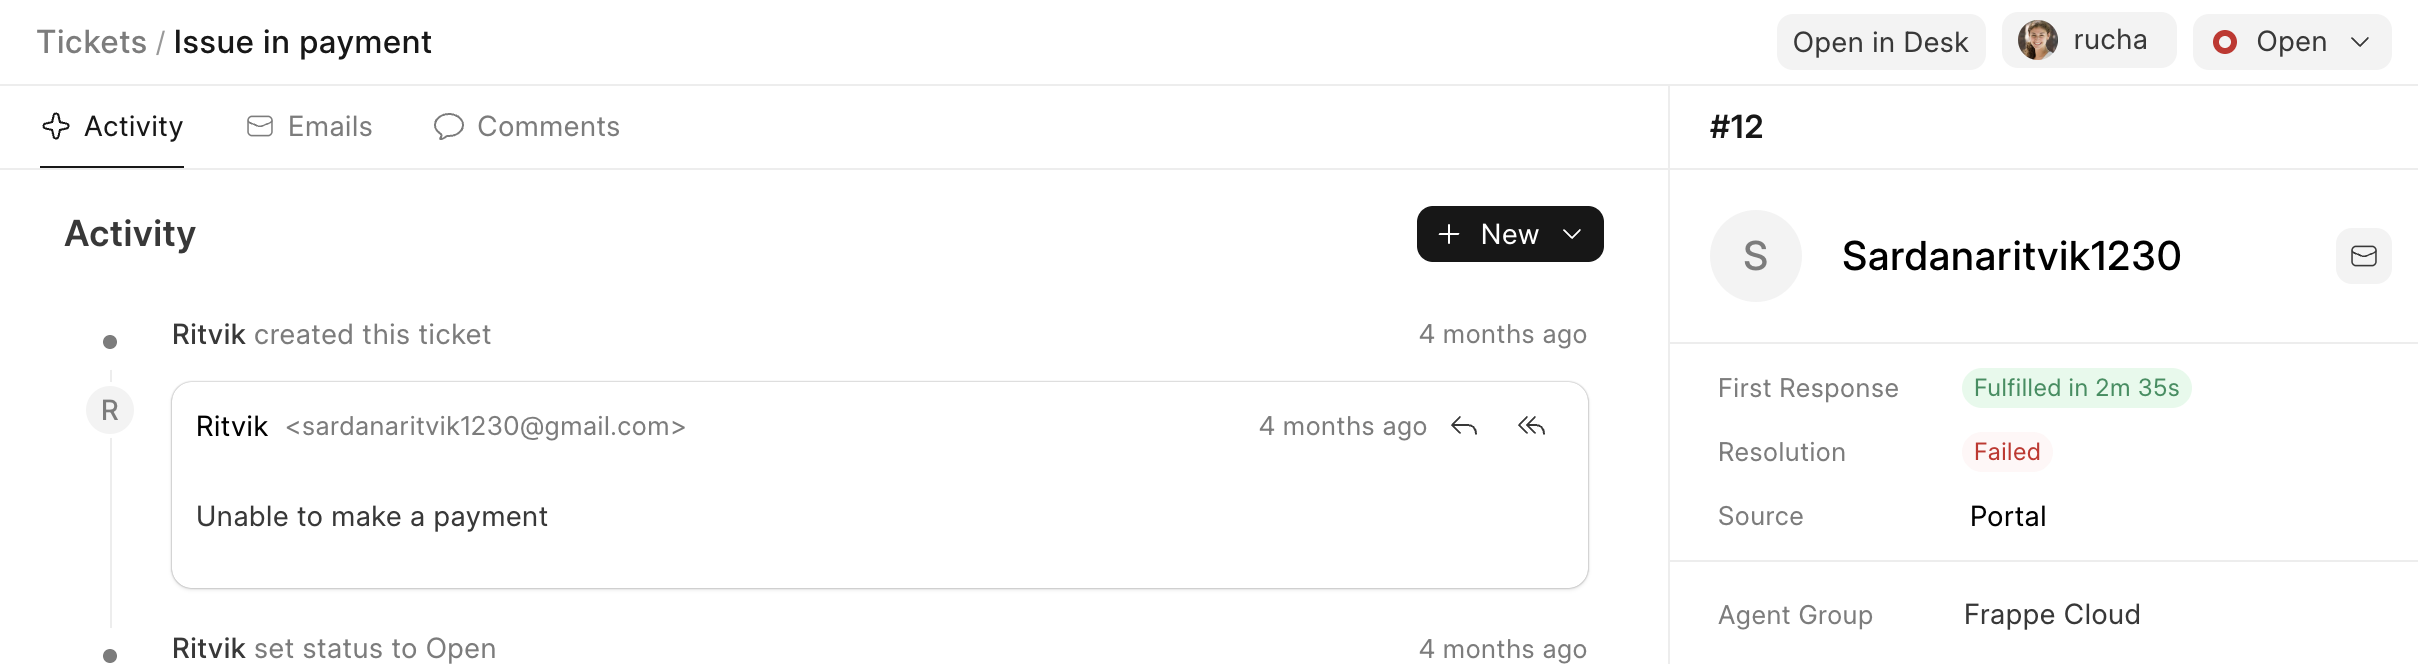Click rucha's profile picture avatar

2037,41
